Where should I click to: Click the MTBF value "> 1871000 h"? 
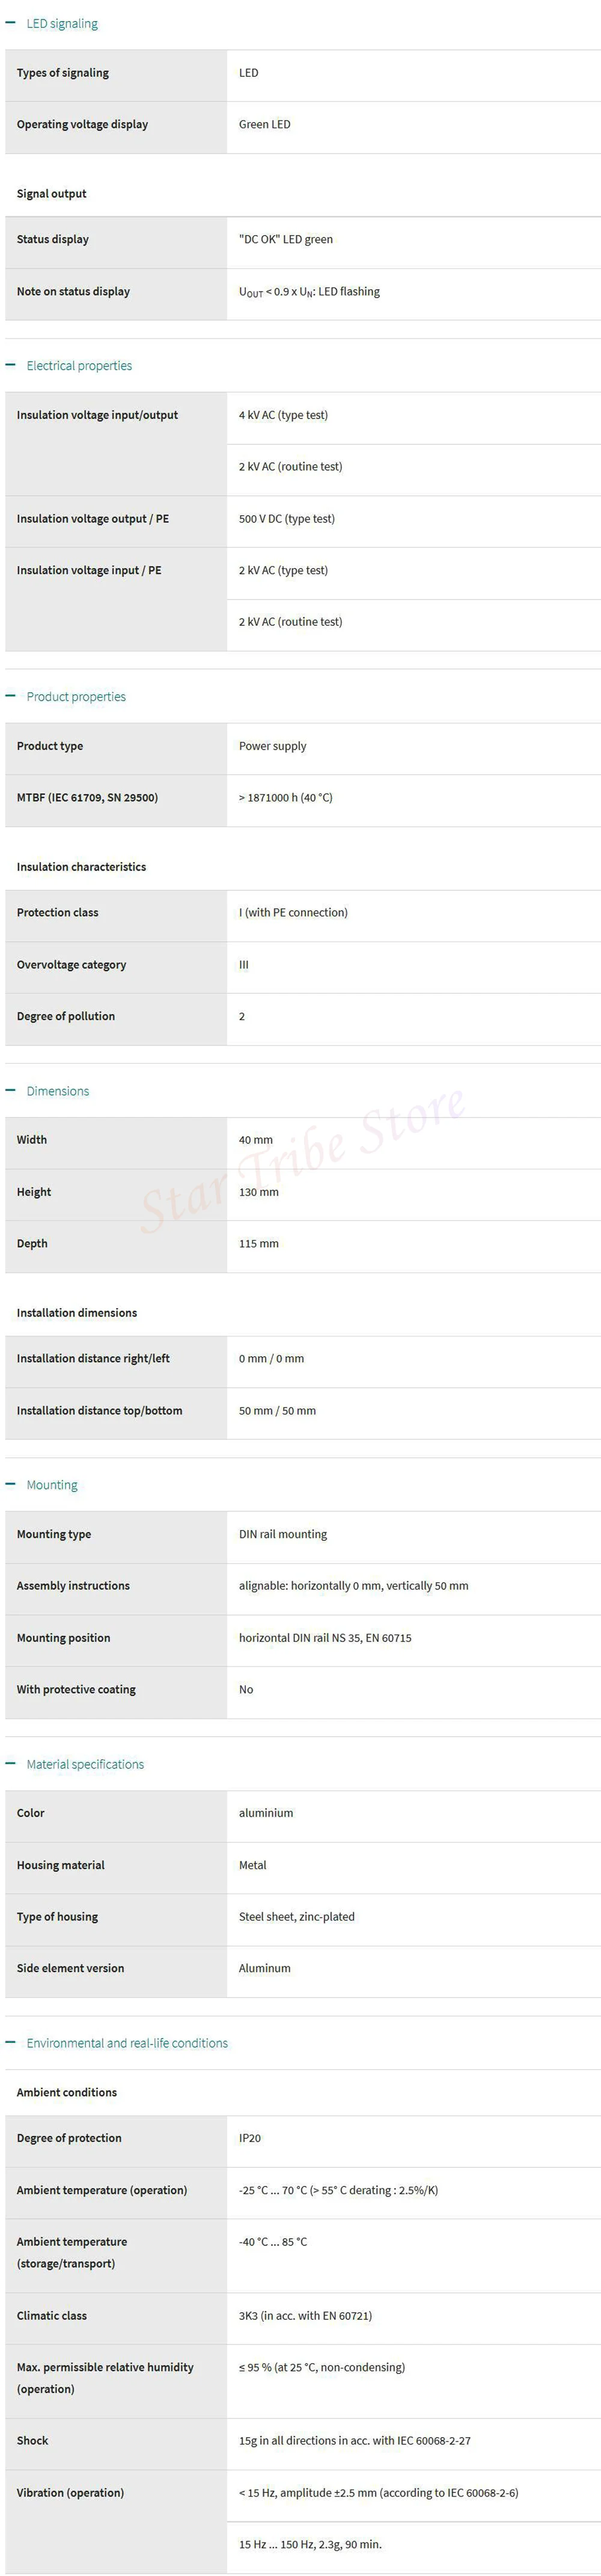(286, 798)
